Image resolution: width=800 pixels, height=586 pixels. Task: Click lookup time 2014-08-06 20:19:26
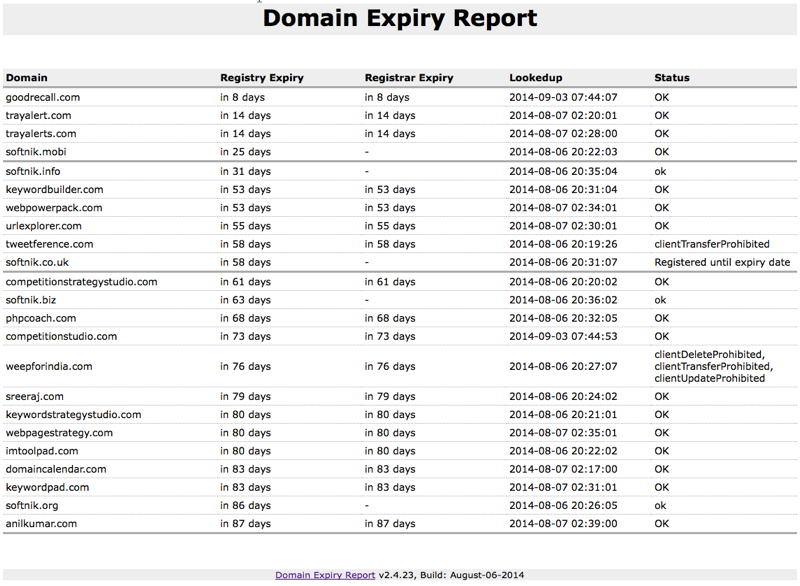563,244
